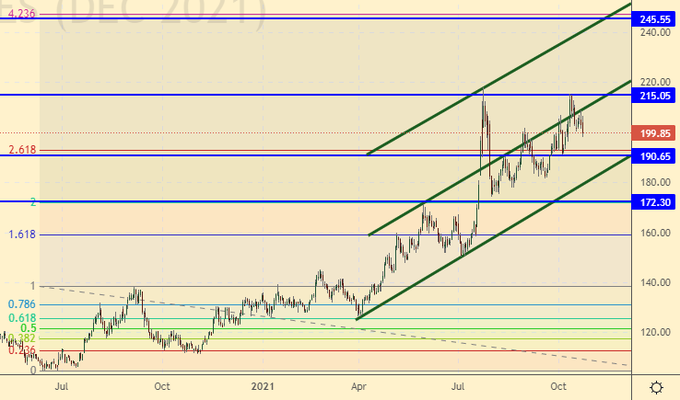This screenshot has width=680, height=400.
Task: Click the 160.00 price axis value
Action: tap(655, 233)
